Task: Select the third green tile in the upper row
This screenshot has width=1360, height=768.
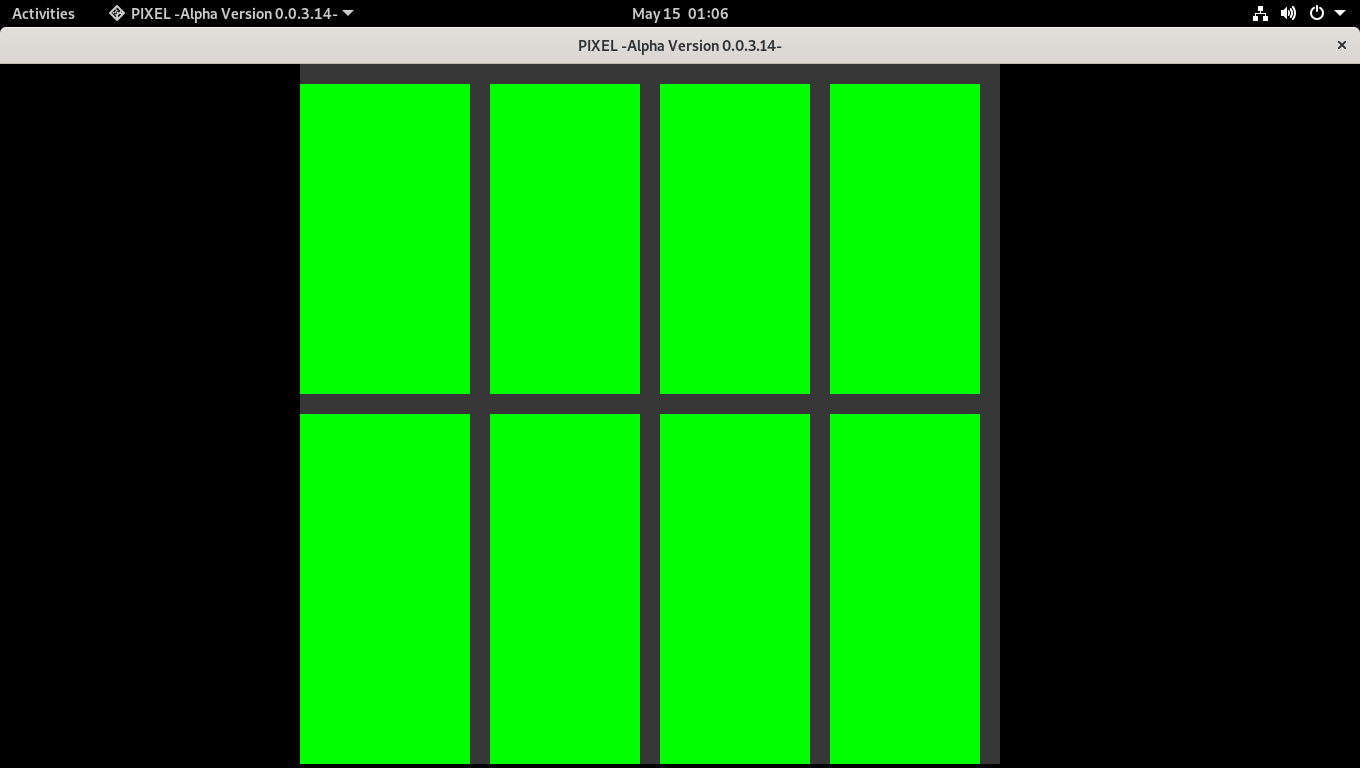Action: pyautogui.click(x=735, y=239)
